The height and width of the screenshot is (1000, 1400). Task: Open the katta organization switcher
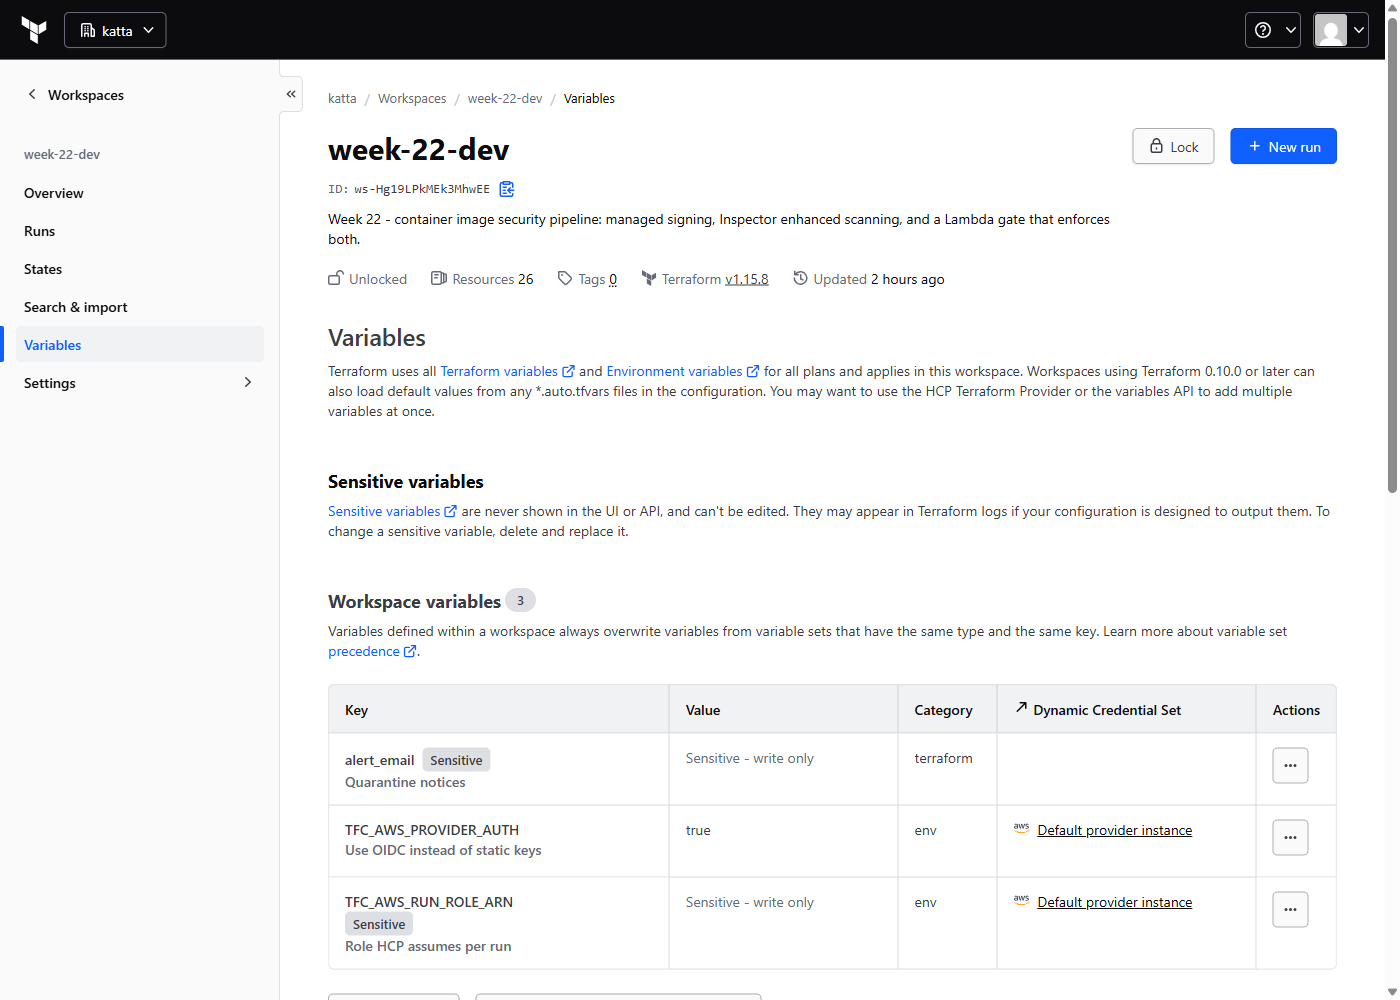[x=115, y=30]
